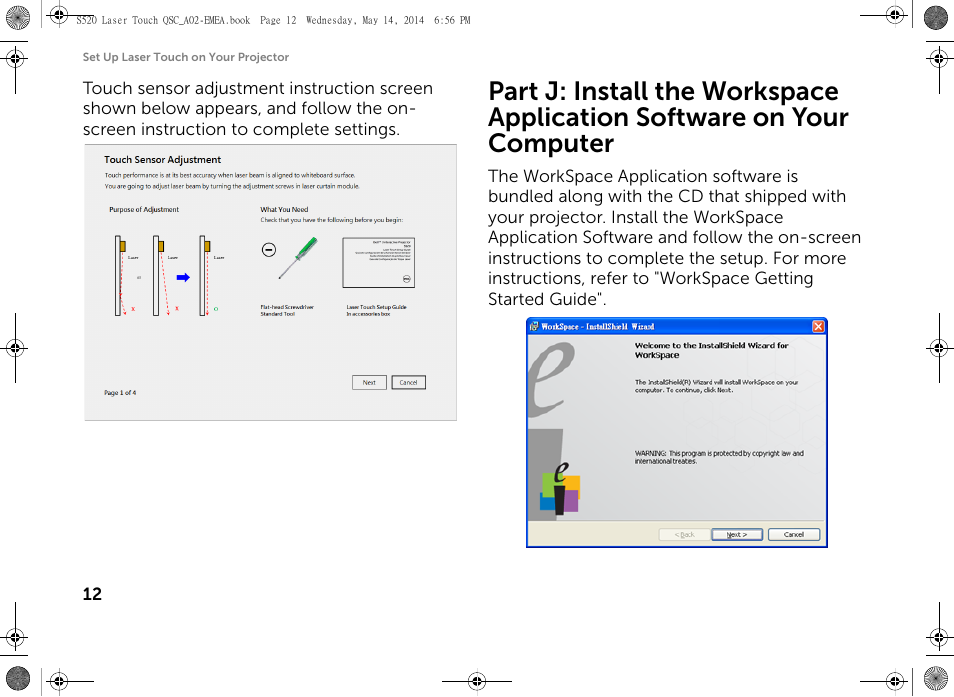Click the 'Page 1 of 4' text

point(120,393)
